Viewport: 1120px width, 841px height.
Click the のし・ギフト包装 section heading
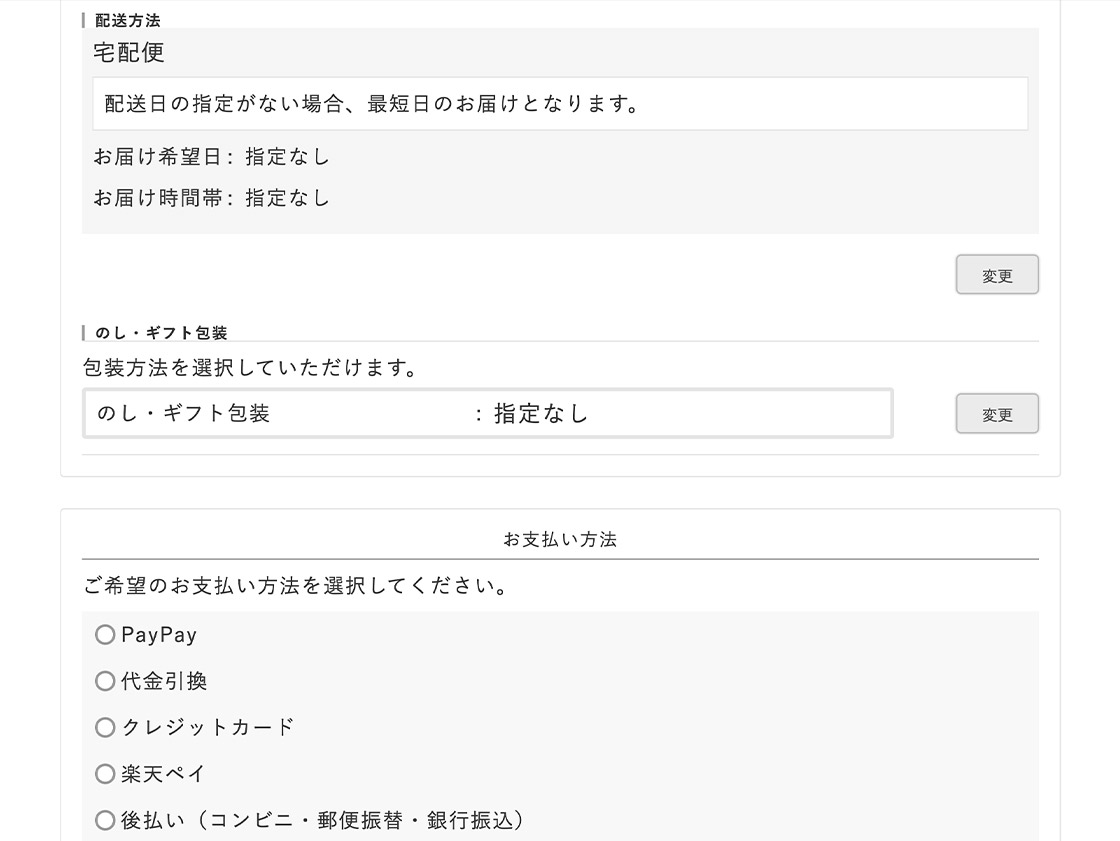tap(161, 333)
